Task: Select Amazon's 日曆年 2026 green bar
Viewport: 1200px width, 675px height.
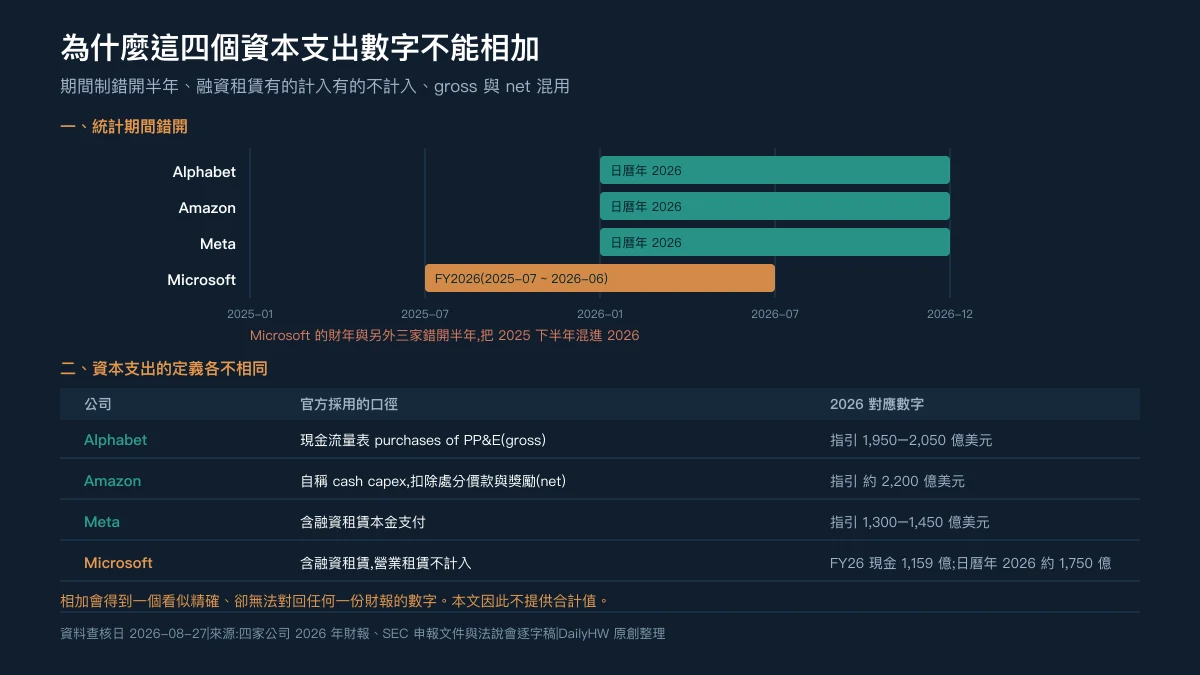Action: click(775, 207)
